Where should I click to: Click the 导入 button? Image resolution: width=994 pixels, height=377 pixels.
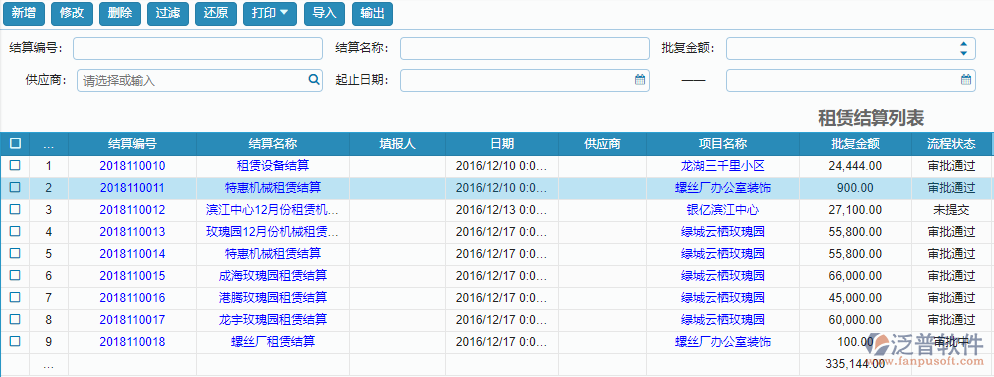(325, 14)
